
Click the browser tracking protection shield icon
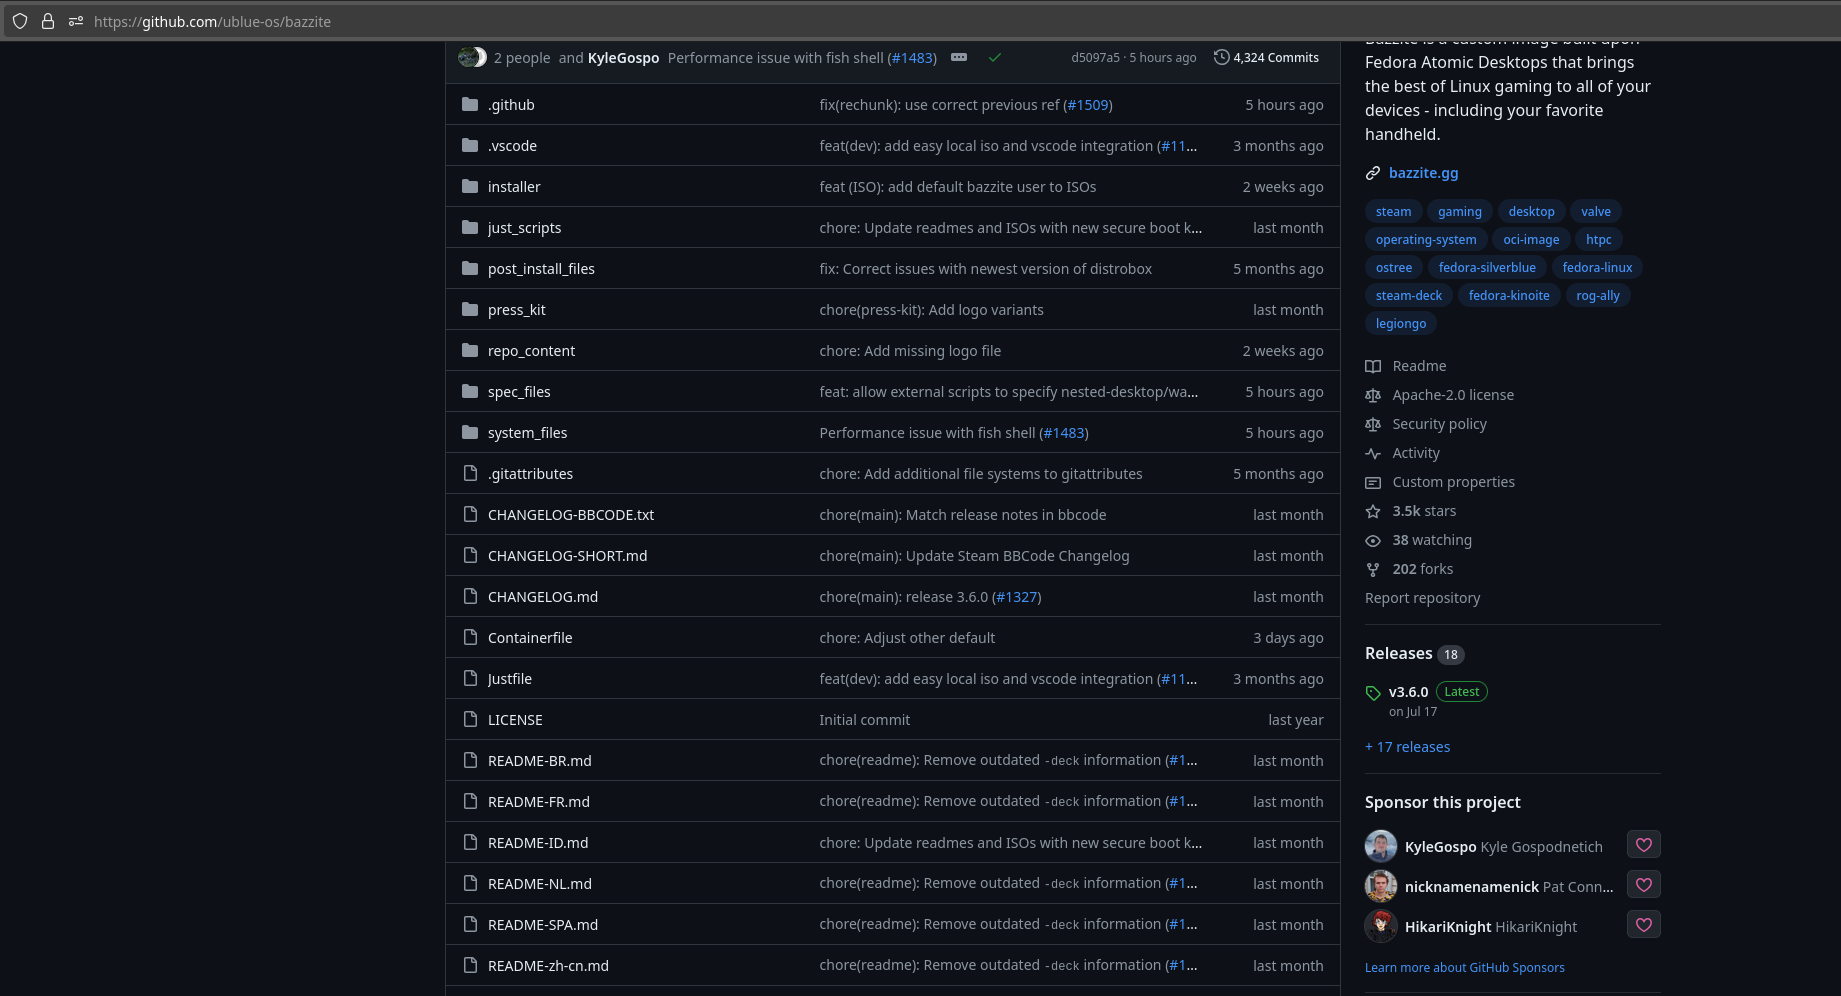tap(20, 21)
